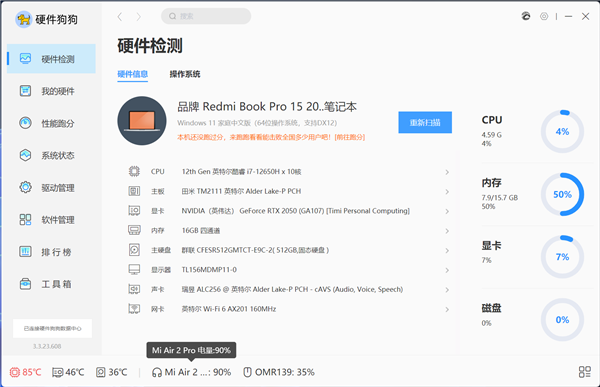Click the Mi Air 2 headphone battery icon
This screenshot has width=600, height=387.
pyautogui.click(x=157, y=372)
